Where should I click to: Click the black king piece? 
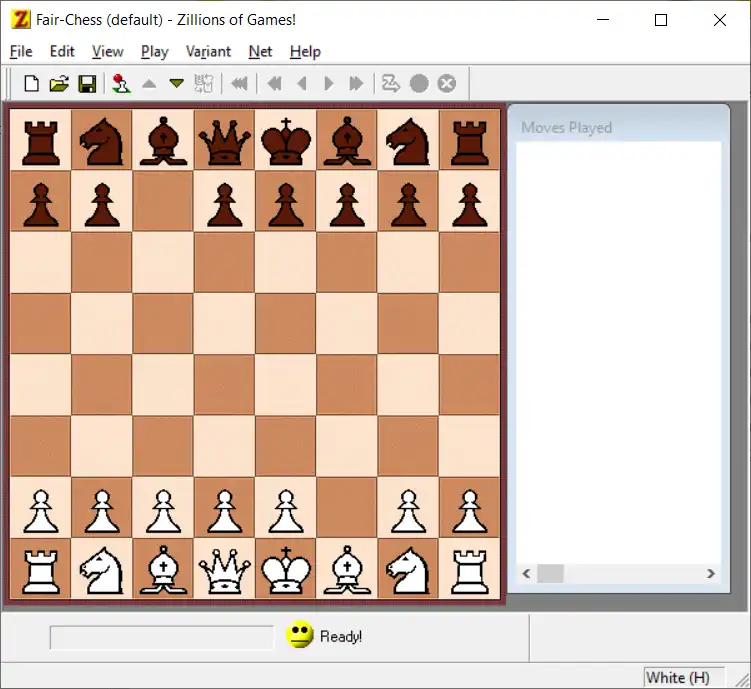pos(286,142)
